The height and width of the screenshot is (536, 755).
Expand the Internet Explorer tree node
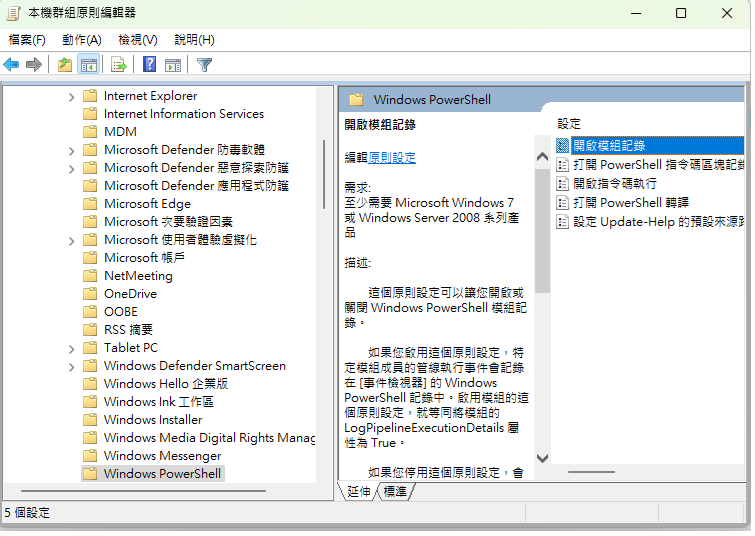[71, 97]
